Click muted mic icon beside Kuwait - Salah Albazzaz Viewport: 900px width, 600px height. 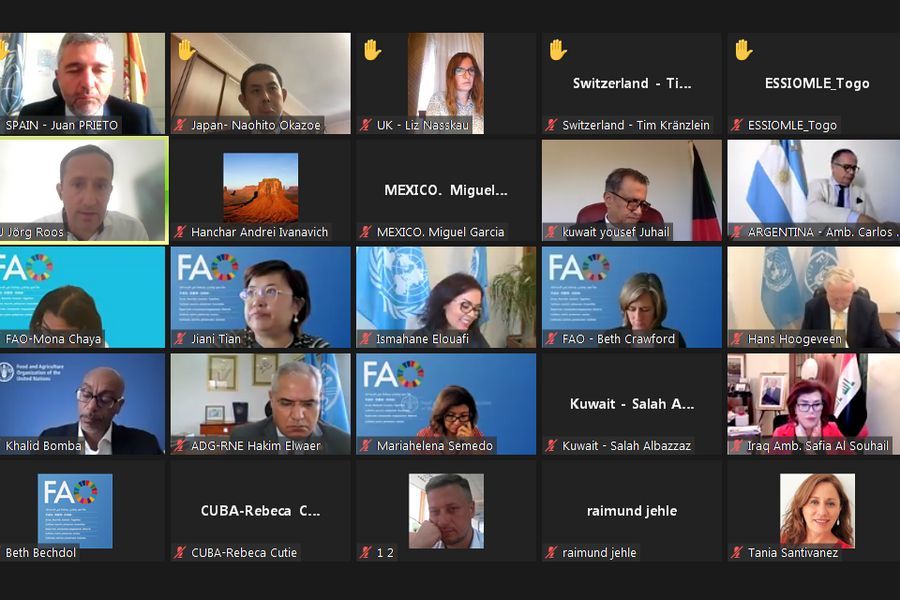(551, 446)
